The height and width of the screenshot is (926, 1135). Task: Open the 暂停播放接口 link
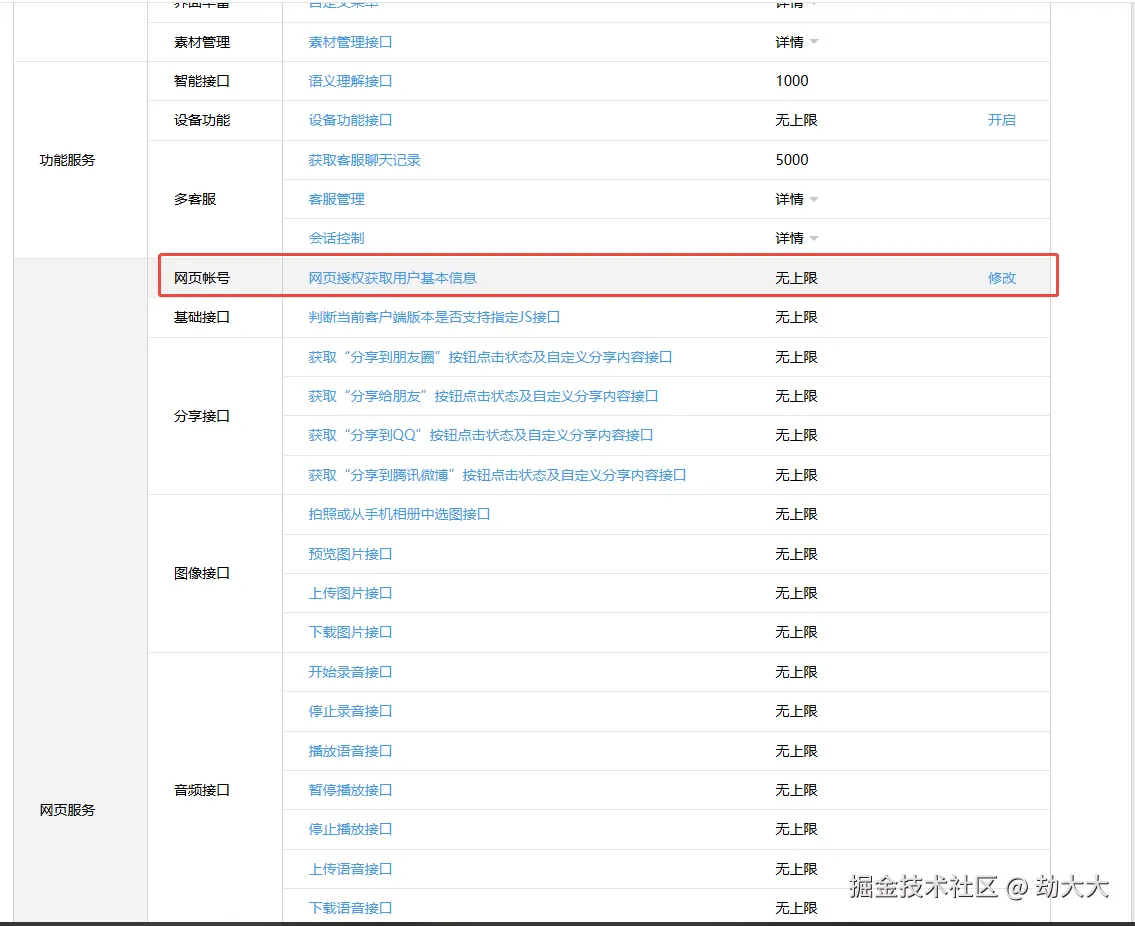pyautogui.click(x=352, y=790)
